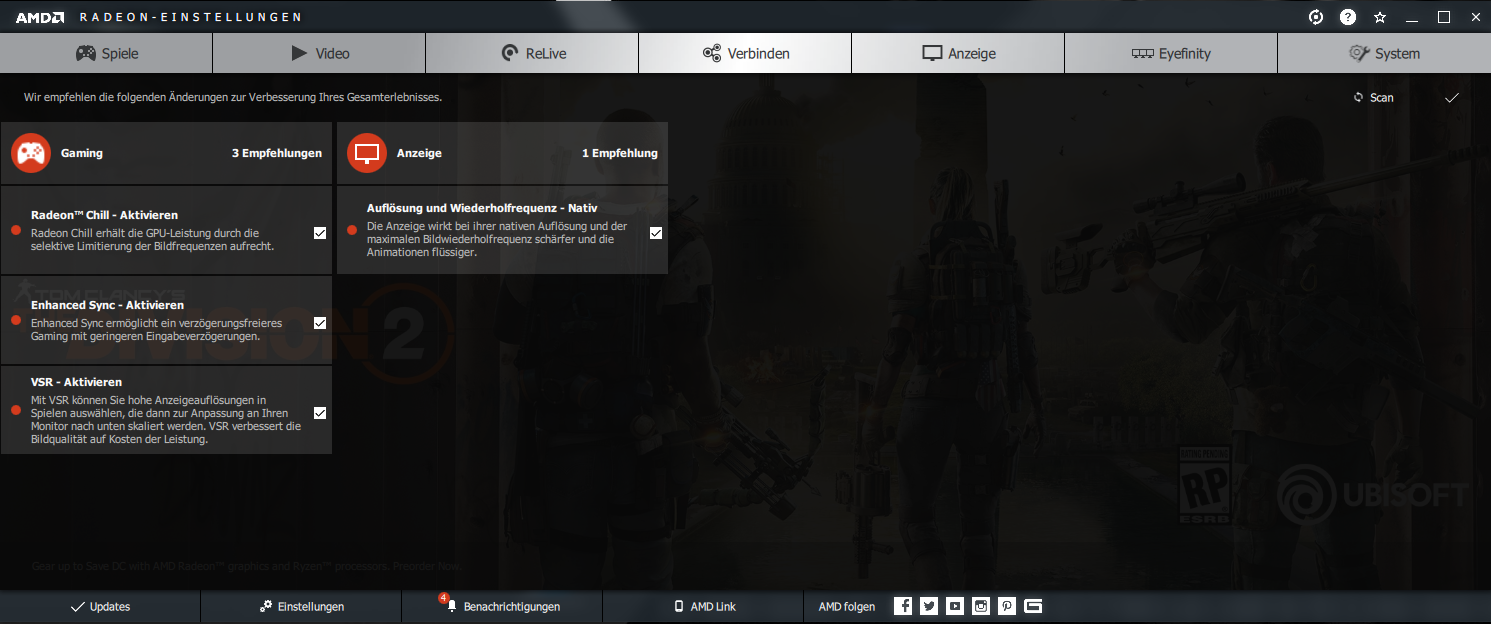
Task: Uncheck Auflösung und Wiederholfrequenz checkbox
Action: coord(656,233)
